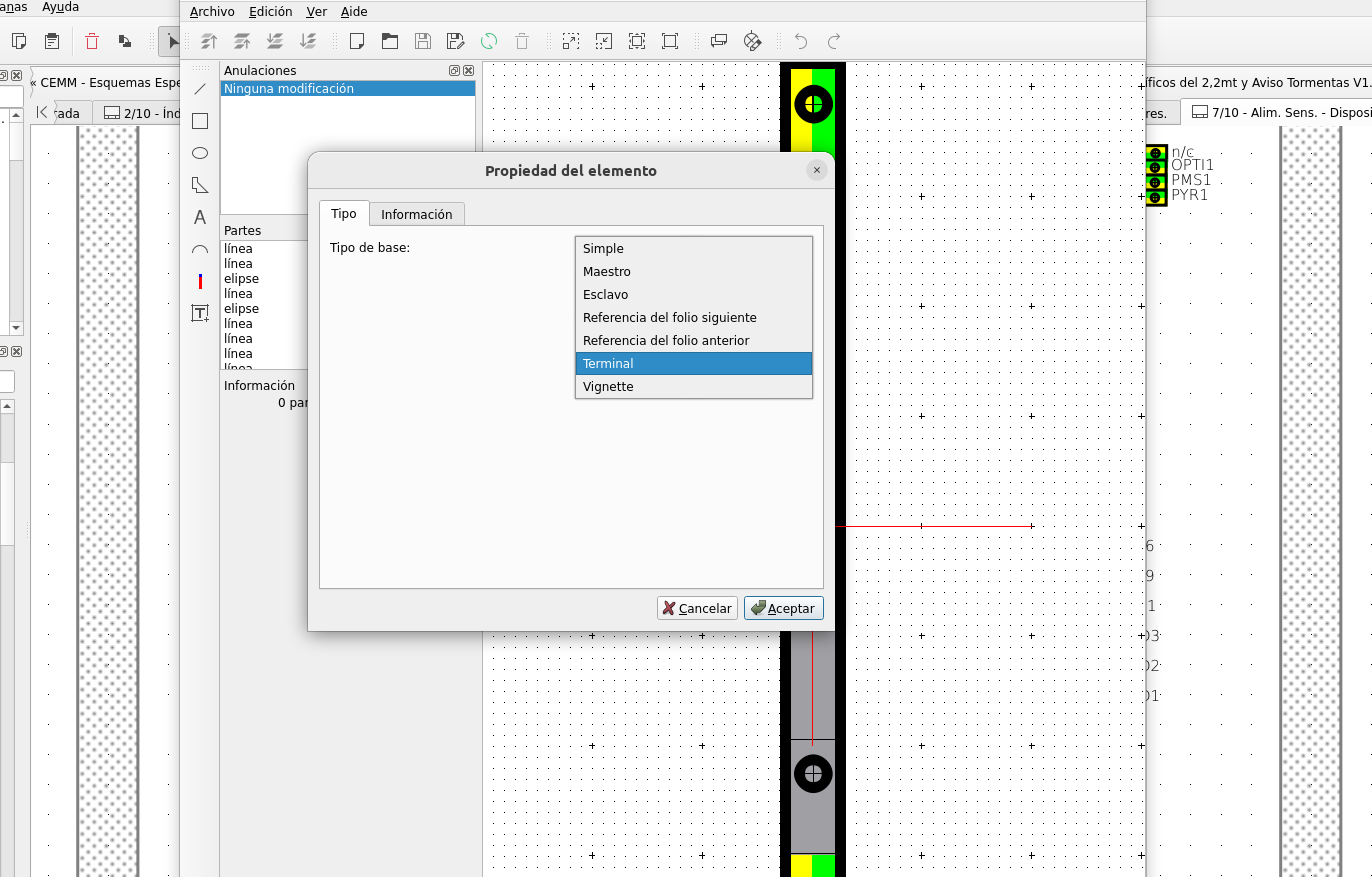Open the 7/10 Alim. Sens. folio tab
The height and width of the screenshot is (877, 1372).
1276,113
